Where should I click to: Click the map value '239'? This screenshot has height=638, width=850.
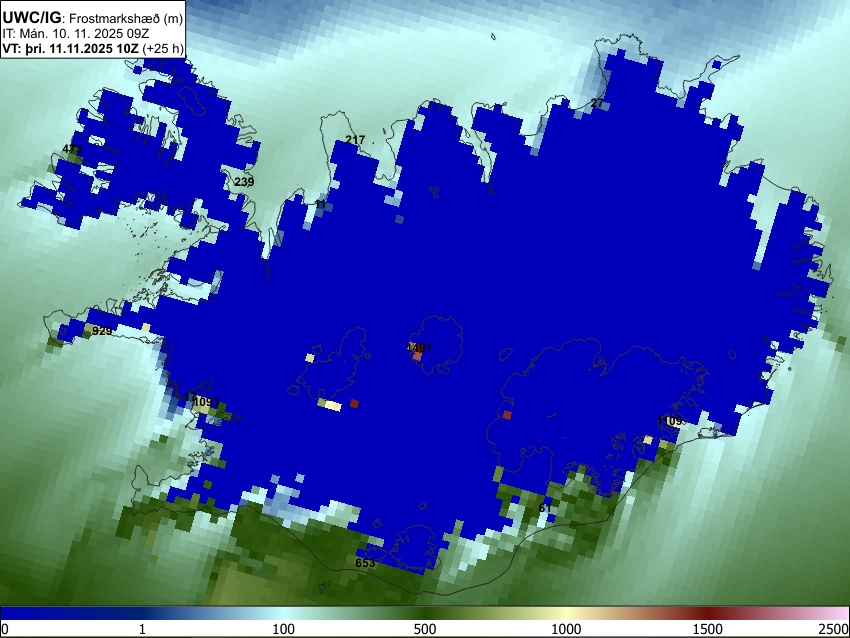[244, 182]
